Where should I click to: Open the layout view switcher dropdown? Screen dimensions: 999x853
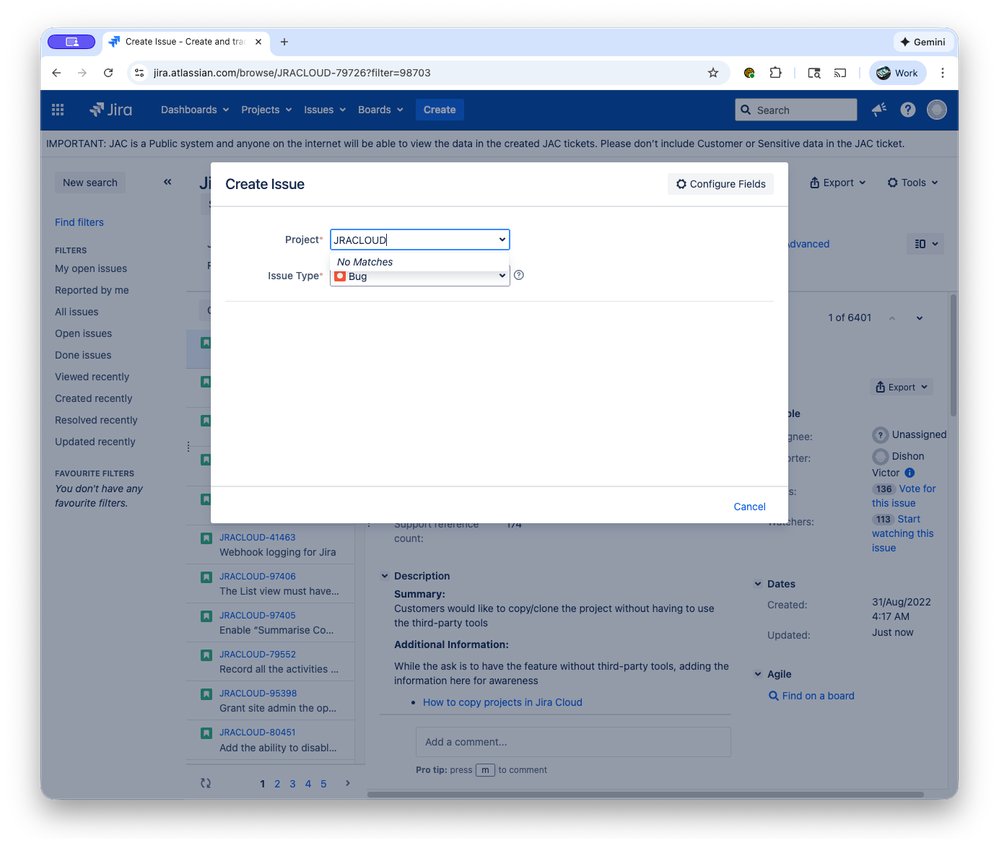[926, 244]
